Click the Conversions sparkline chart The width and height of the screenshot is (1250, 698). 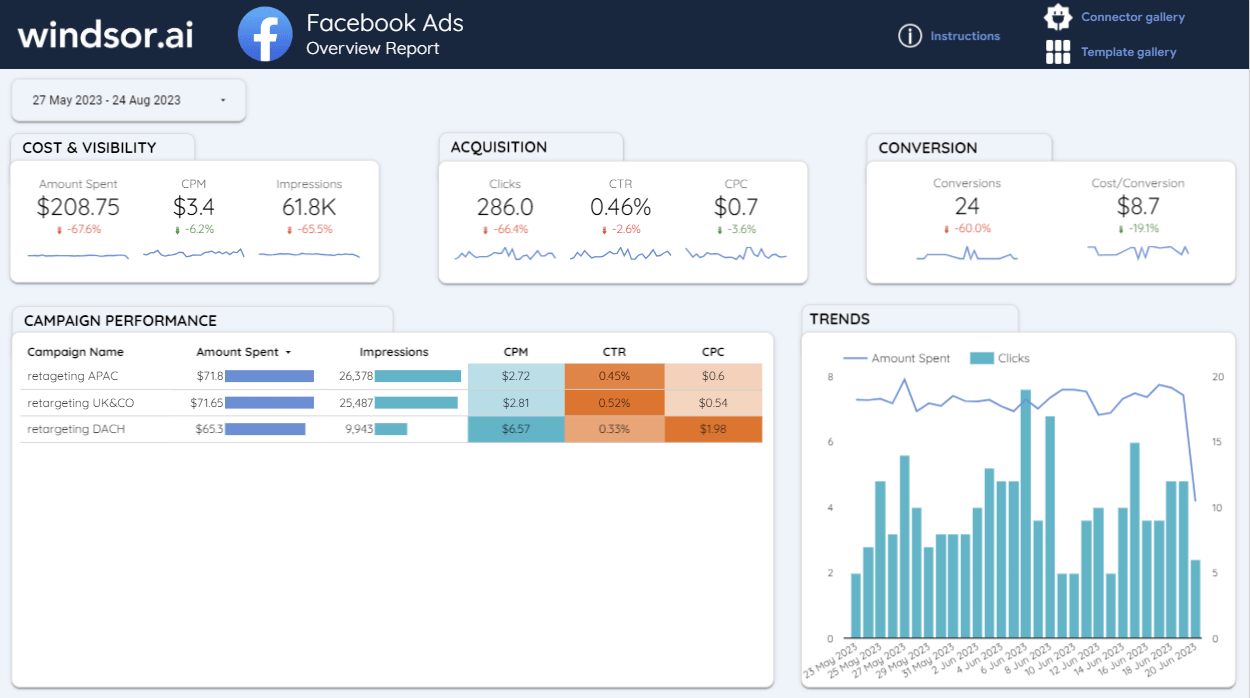pyautogui.click(x=966, y=254)
